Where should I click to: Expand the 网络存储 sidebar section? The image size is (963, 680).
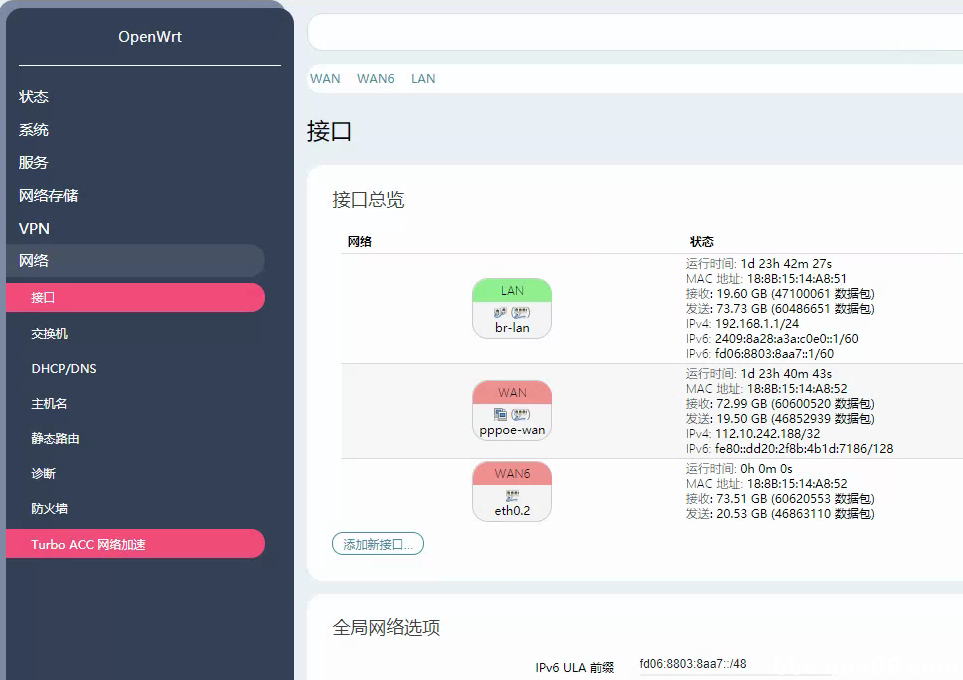49,196
